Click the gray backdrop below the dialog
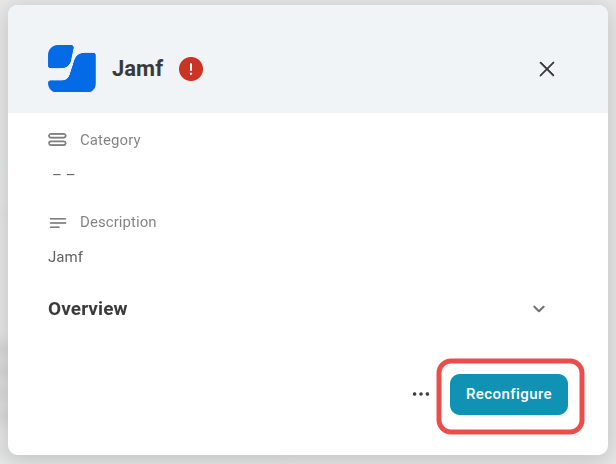 300,459
